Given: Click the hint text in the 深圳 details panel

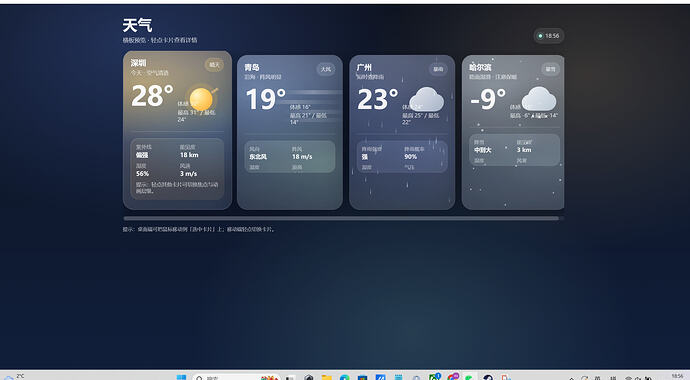Looking at the screenshot, I should [x=177, y=188].
